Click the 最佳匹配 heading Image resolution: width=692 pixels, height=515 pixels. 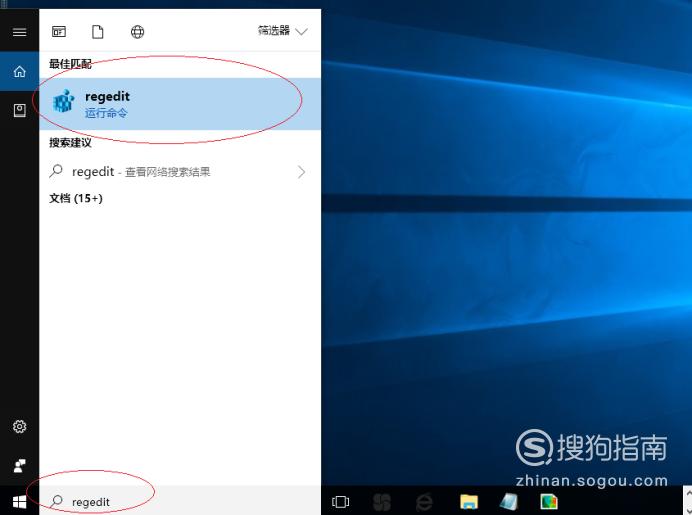coord(70,64)
